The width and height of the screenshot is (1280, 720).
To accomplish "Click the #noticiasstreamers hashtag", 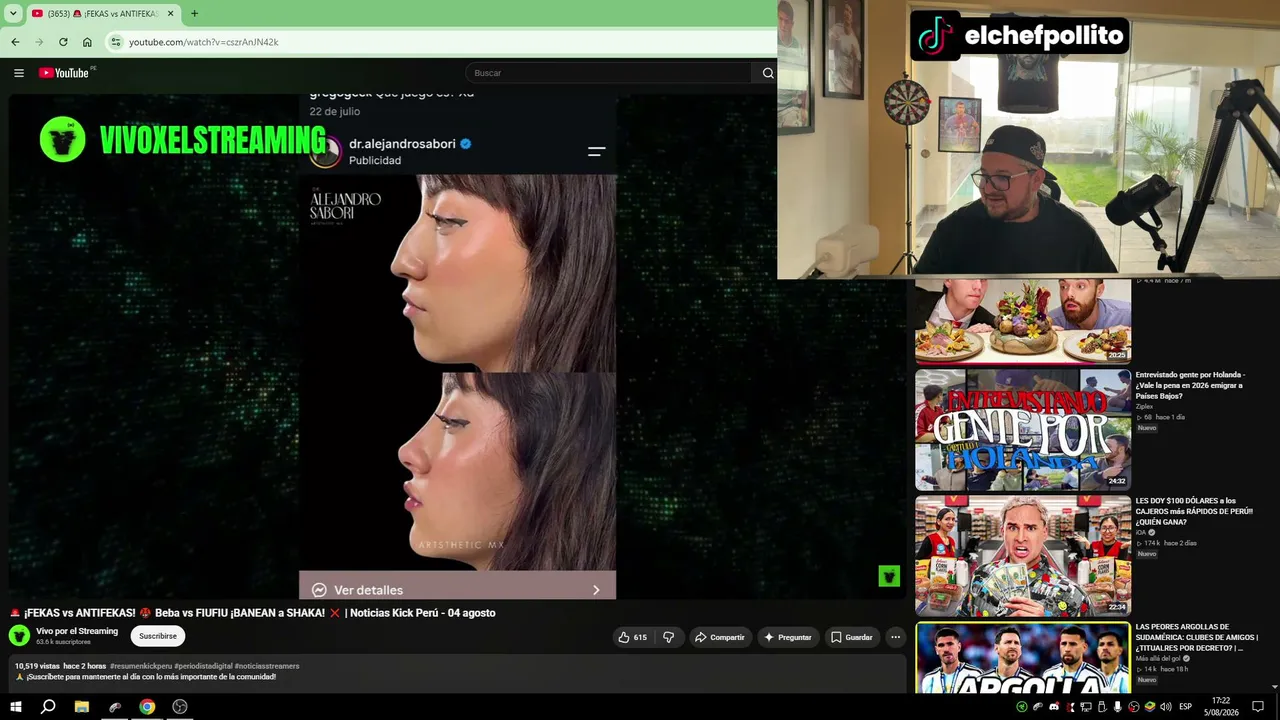I will pos(267,666).
